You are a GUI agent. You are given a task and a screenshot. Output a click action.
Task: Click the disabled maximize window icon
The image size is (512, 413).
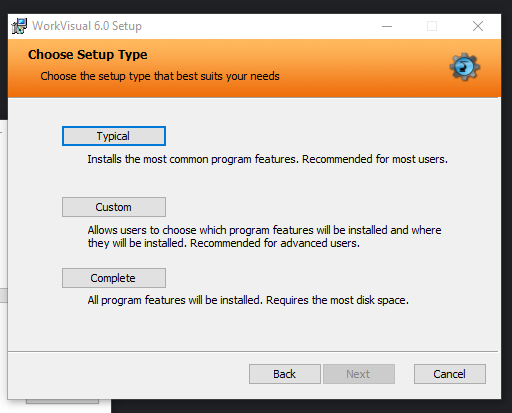click(432, 26)
